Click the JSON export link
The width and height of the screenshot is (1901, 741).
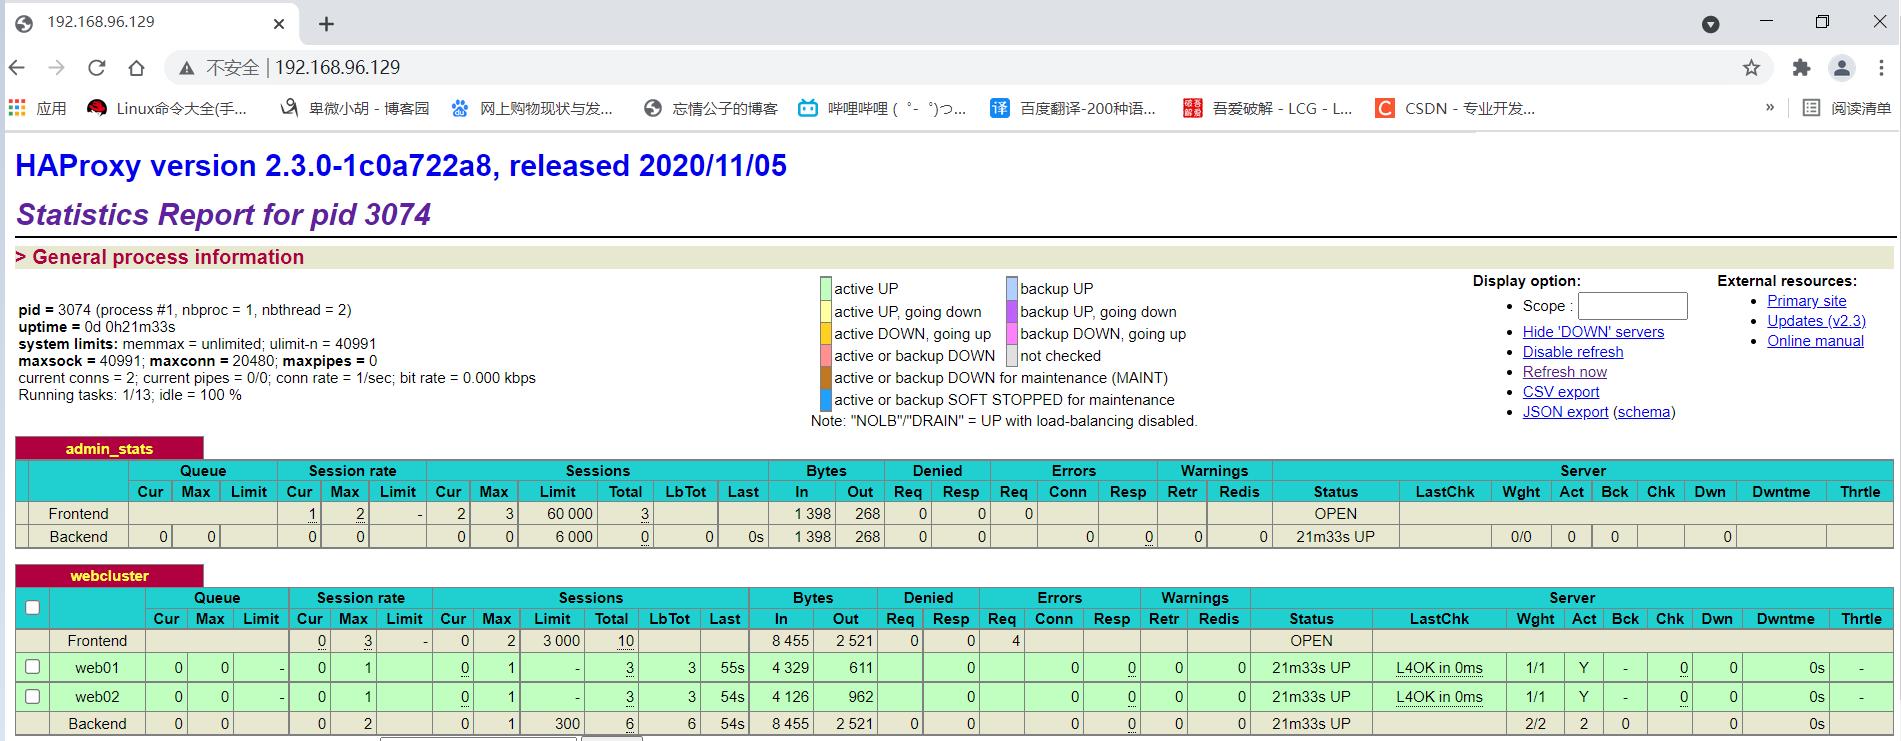coord(1565,412)
